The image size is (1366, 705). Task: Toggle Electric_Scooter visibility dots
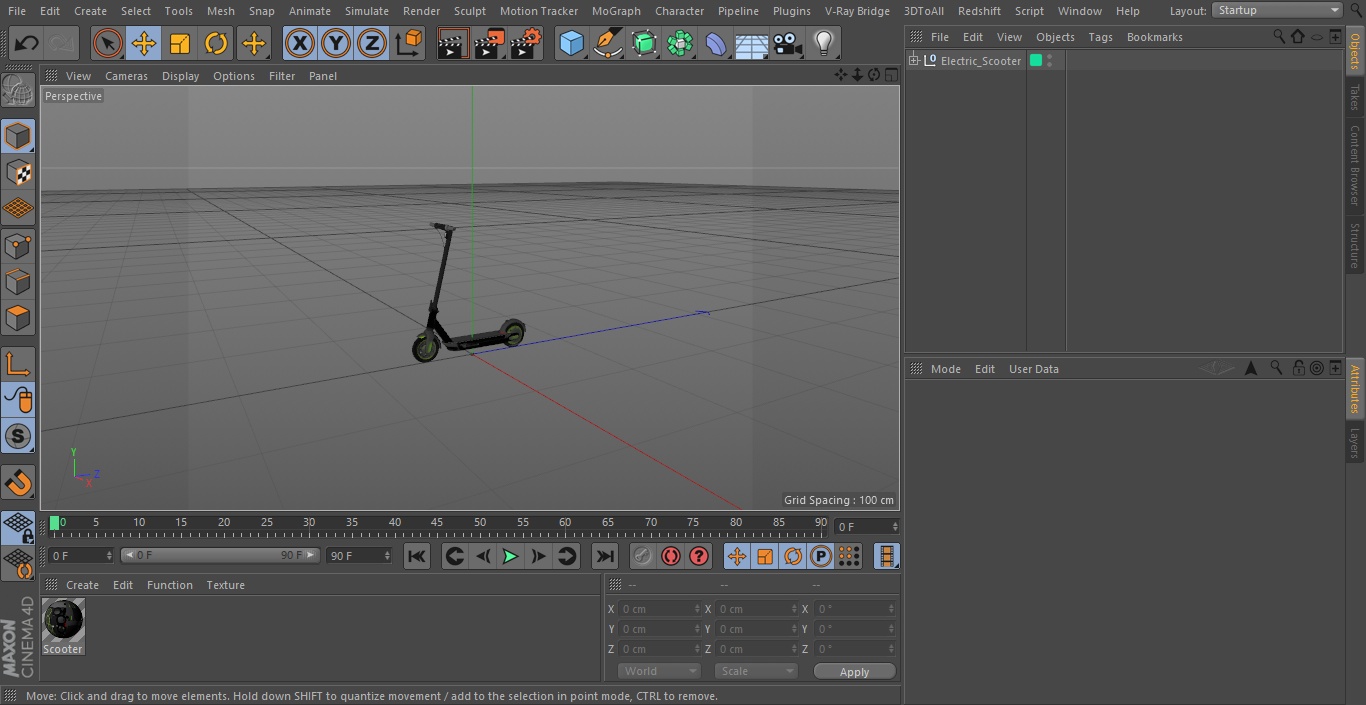[x=1049, y=61]
